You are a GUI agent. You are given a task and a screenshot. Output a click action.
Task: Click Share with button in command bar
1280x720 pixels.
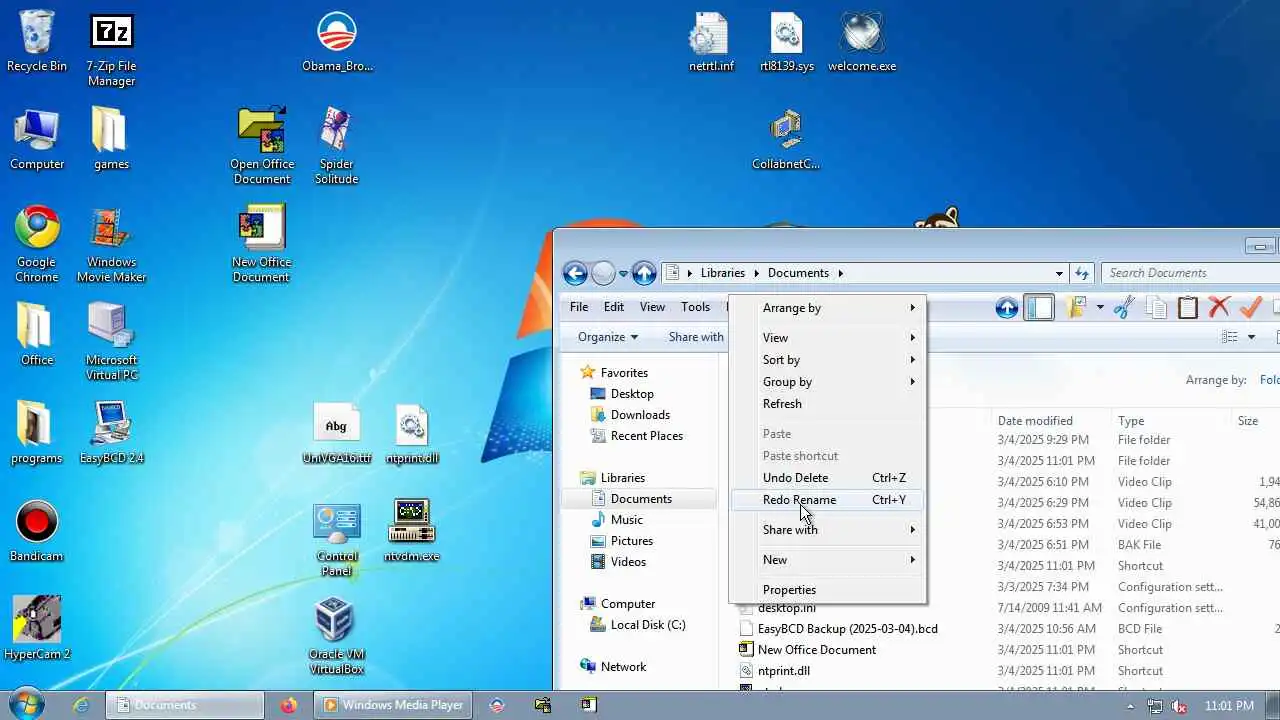(x=696, y=337)
